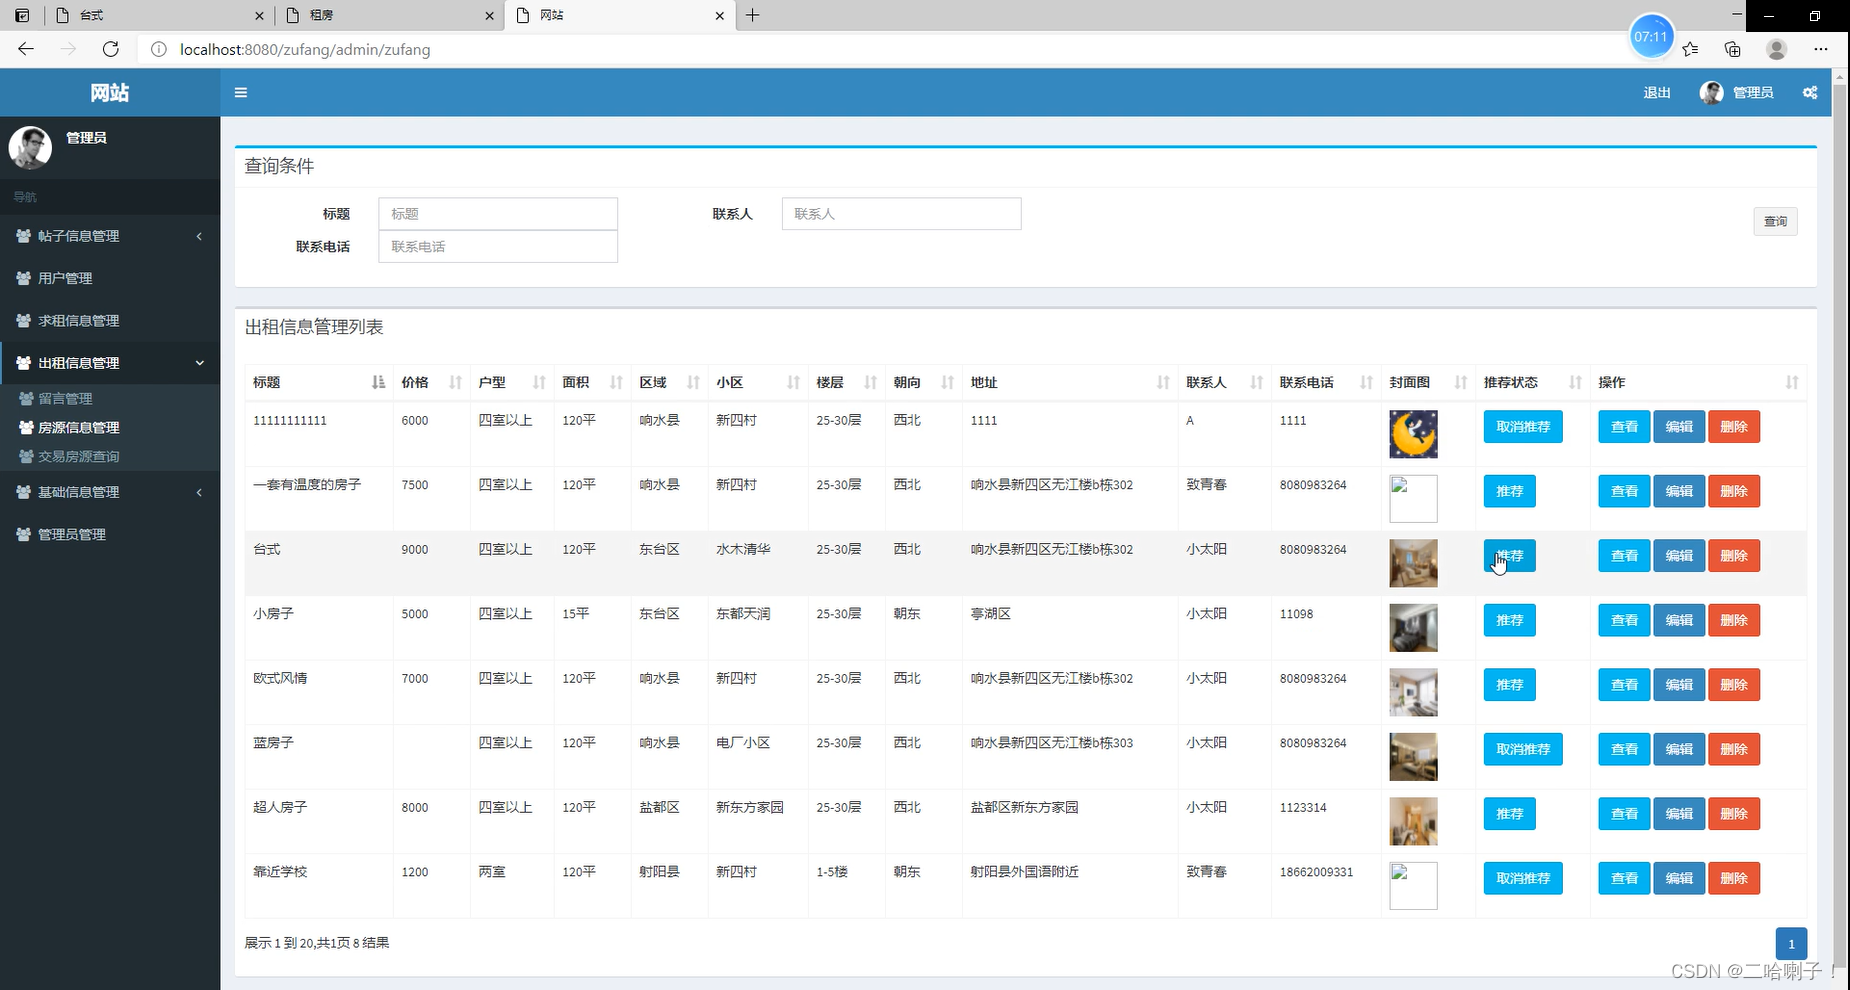Go to page 1 in pagination
This screenshot has width=1850, height=990.
[x=1791, y=944]
